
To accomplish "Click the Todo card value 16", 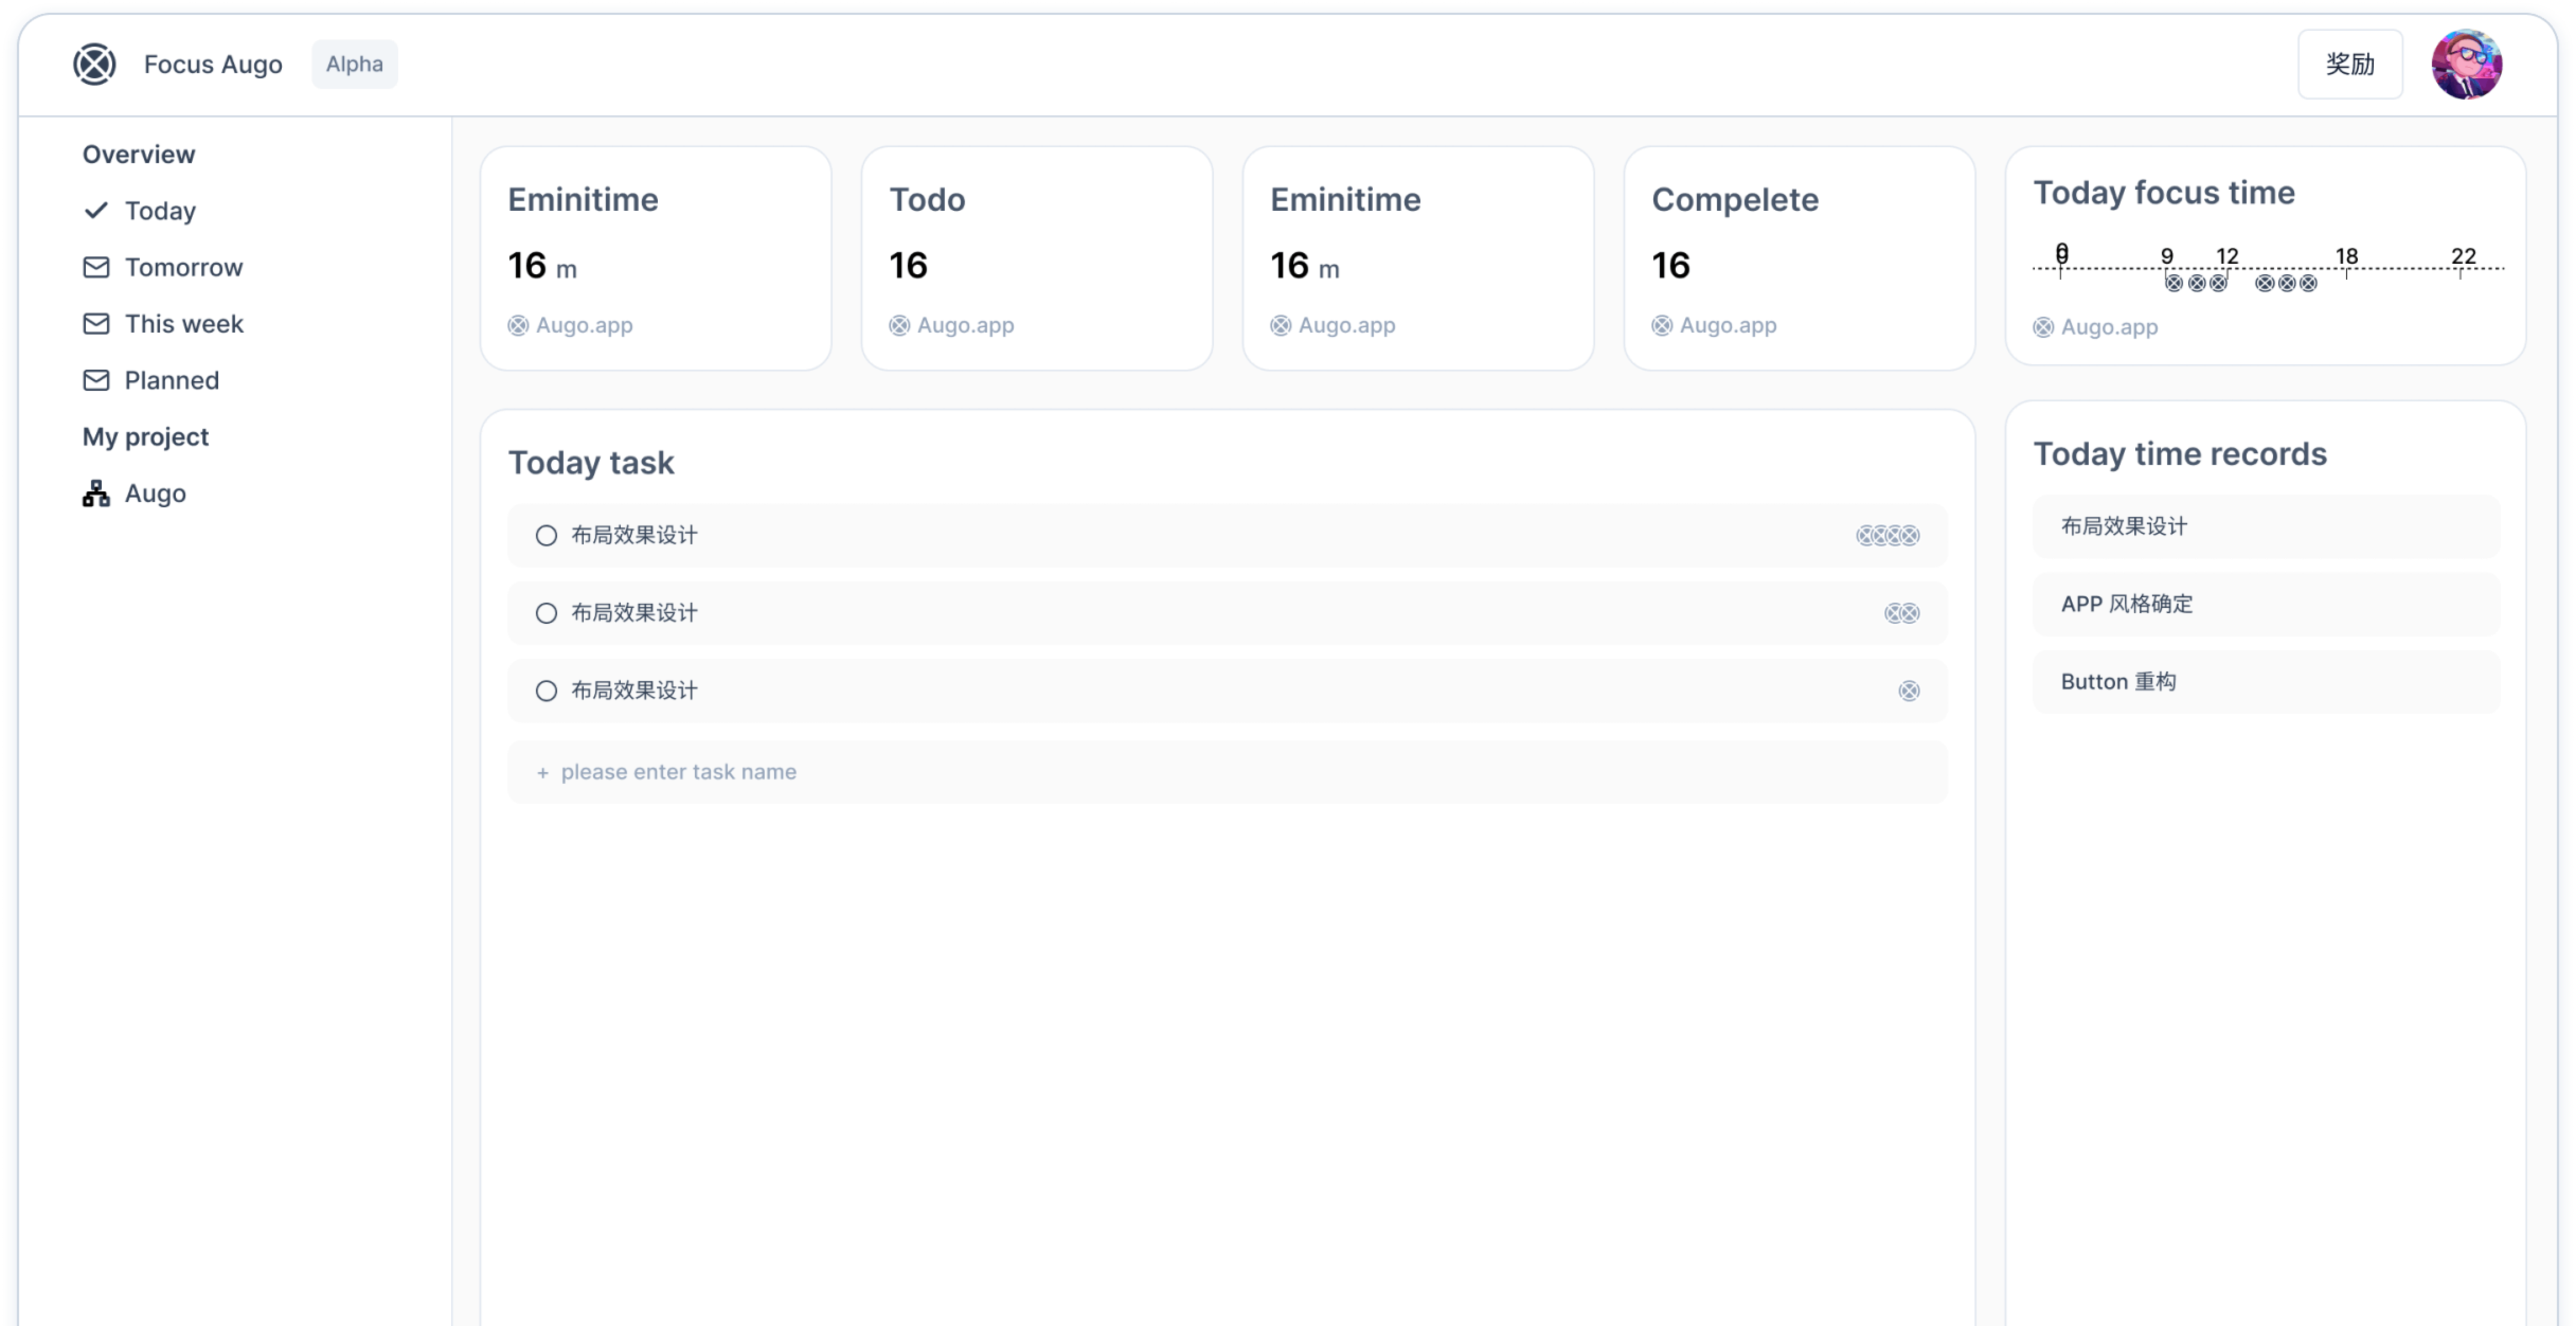I will coord(908,265).
